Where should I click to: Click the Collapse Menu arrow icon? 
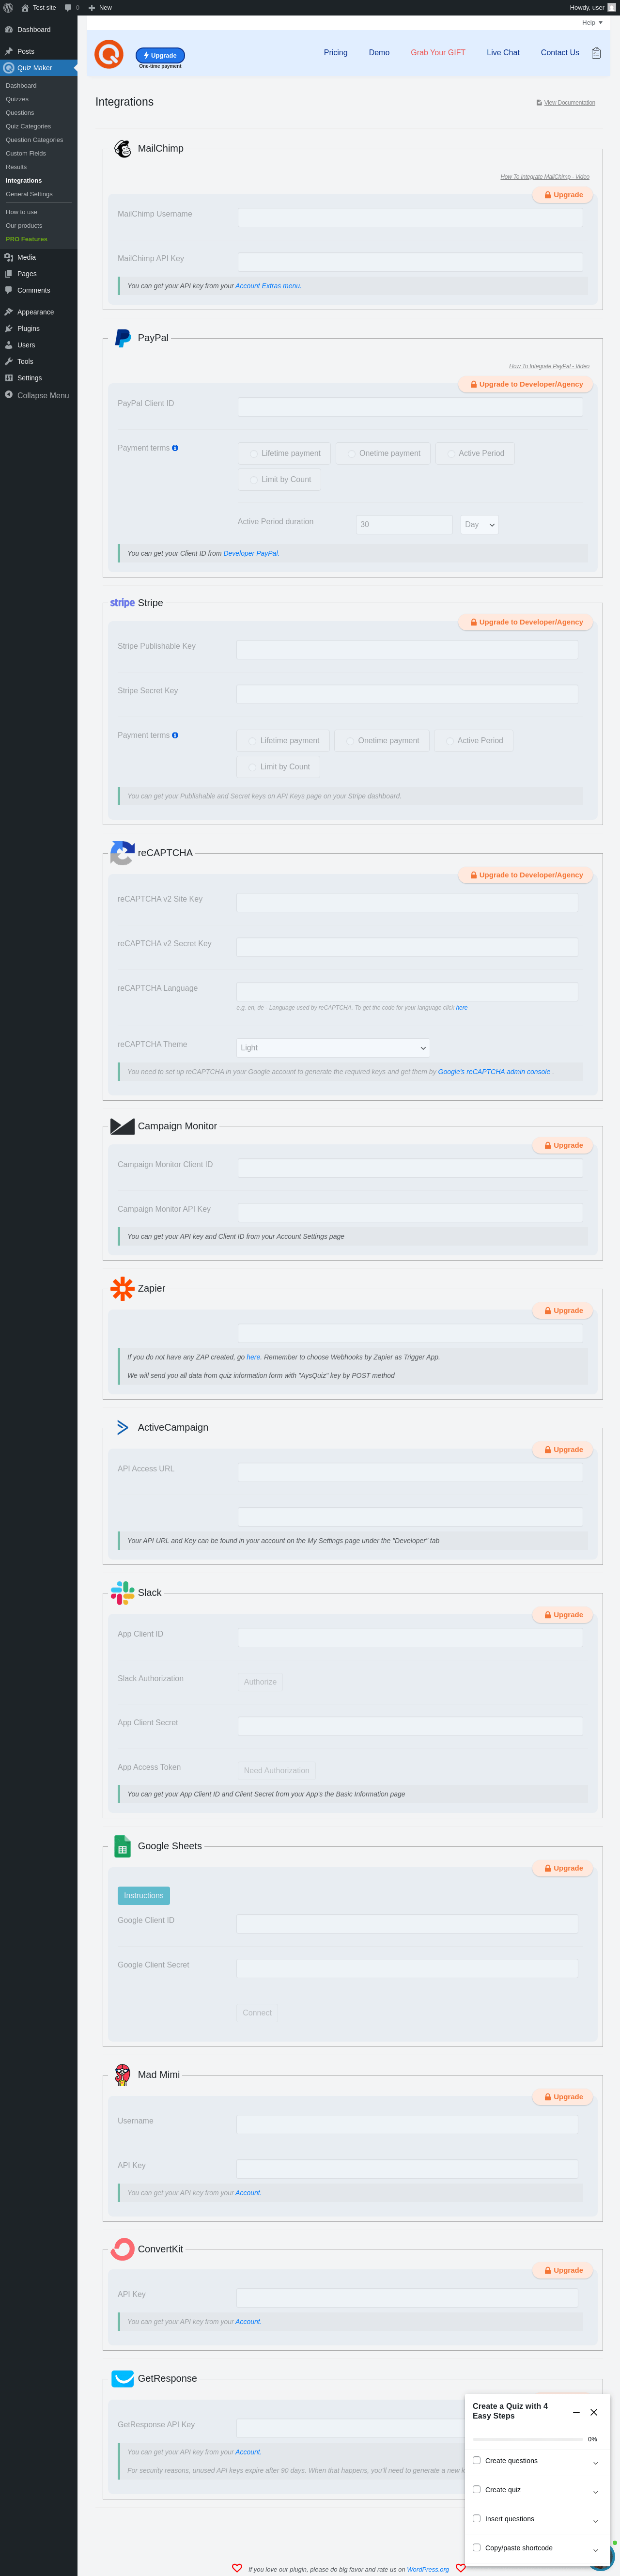9,395
